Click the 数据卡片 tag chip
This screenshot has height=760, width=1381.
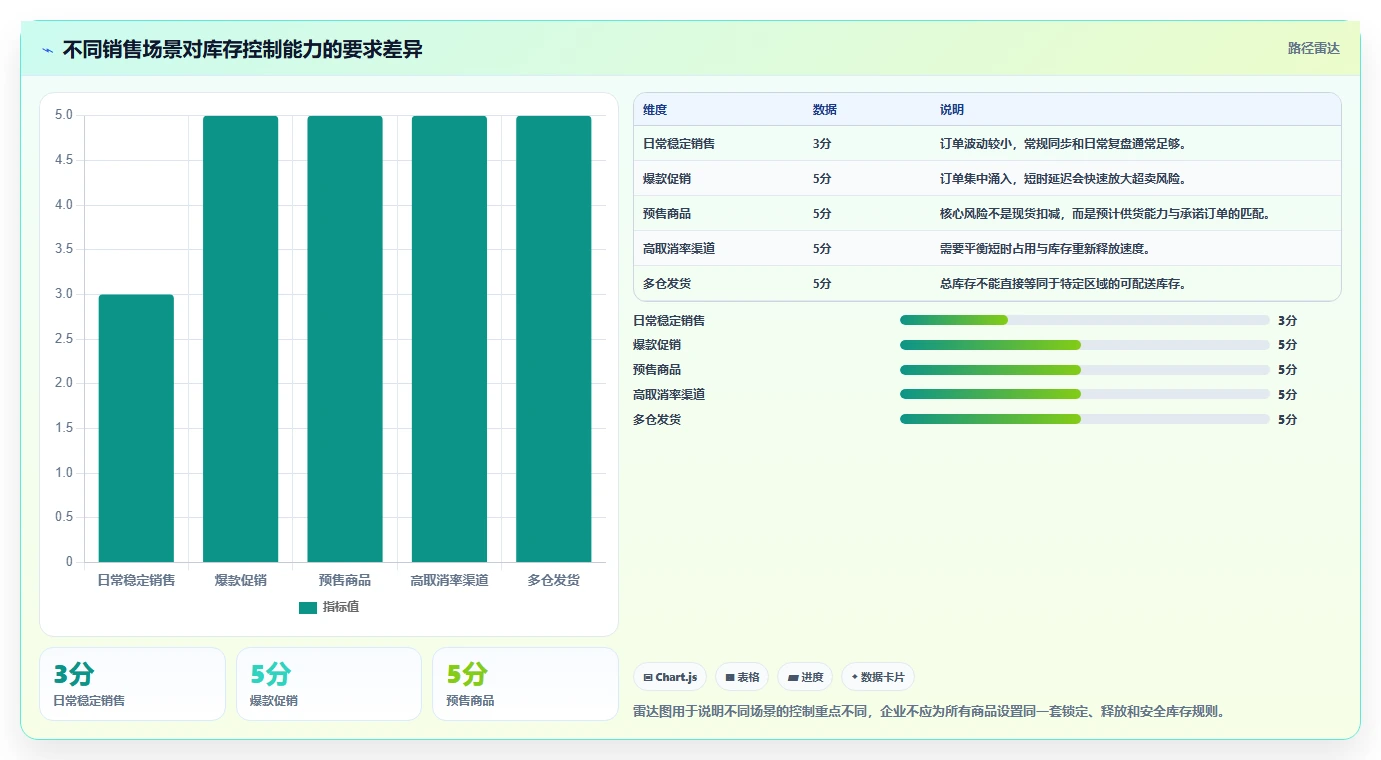pyautogui.click(x=878, y=677)
